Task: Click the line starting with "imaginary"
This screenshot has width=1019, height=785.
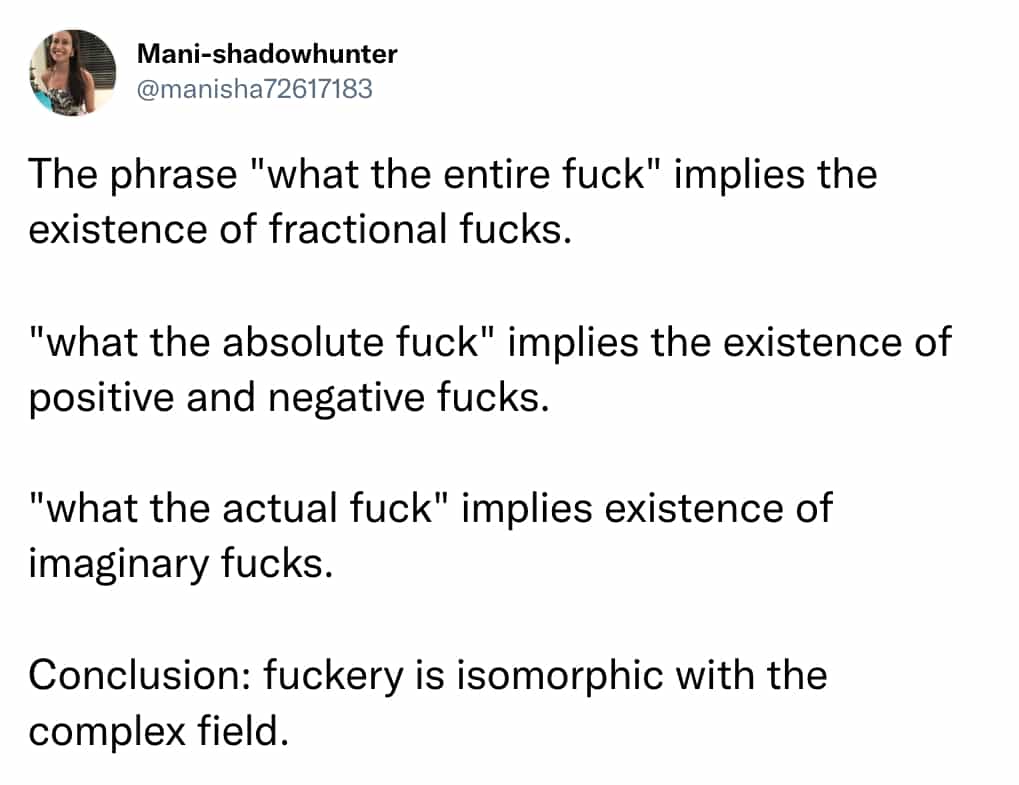Action: pos(179,563)
